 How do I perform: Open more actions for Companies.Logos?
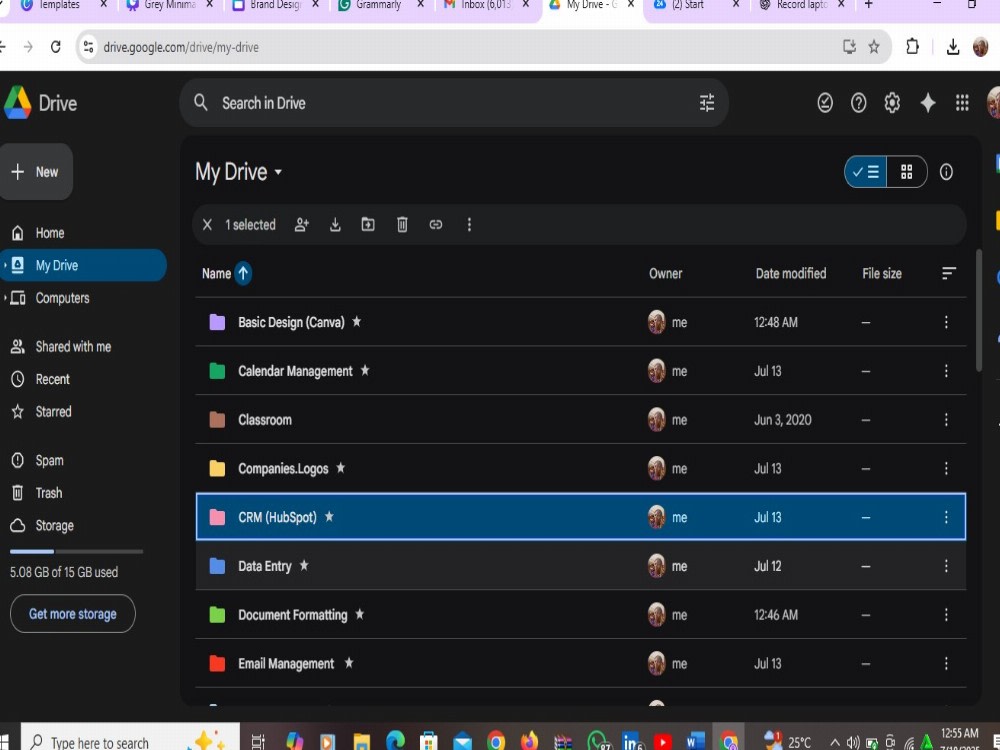[x=946, y=469]
